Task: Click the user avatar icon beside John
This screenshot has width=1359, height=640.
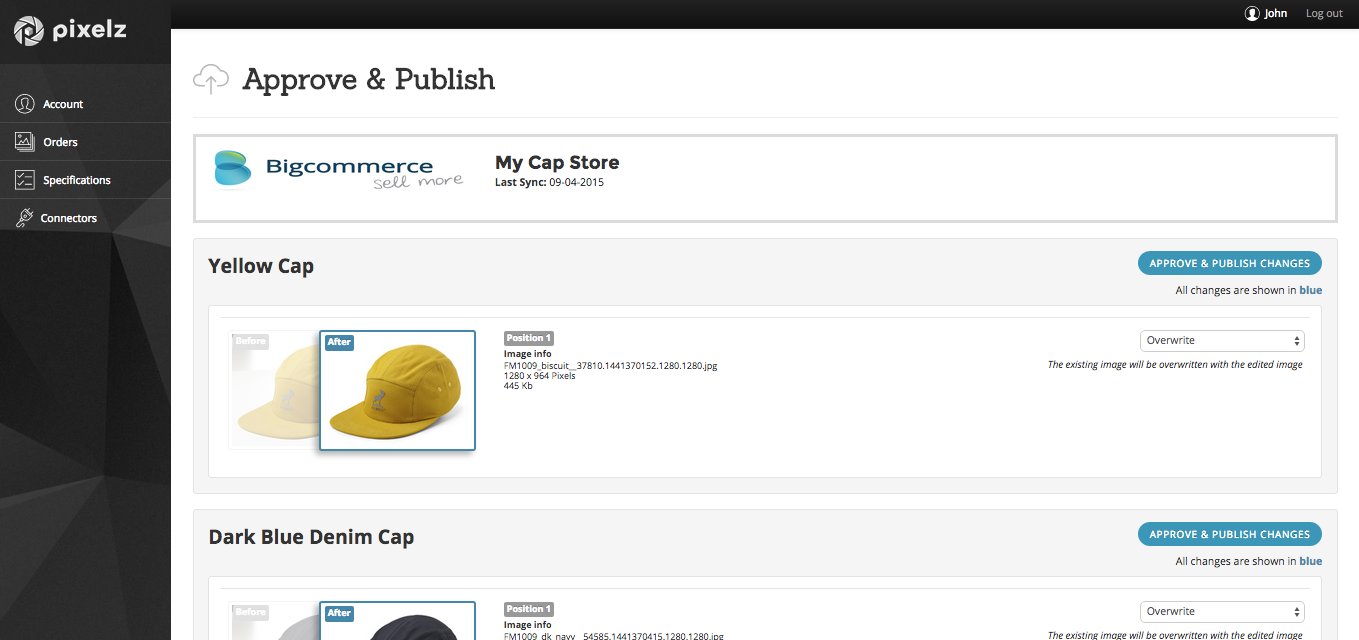Action: tap(1251, 14)
